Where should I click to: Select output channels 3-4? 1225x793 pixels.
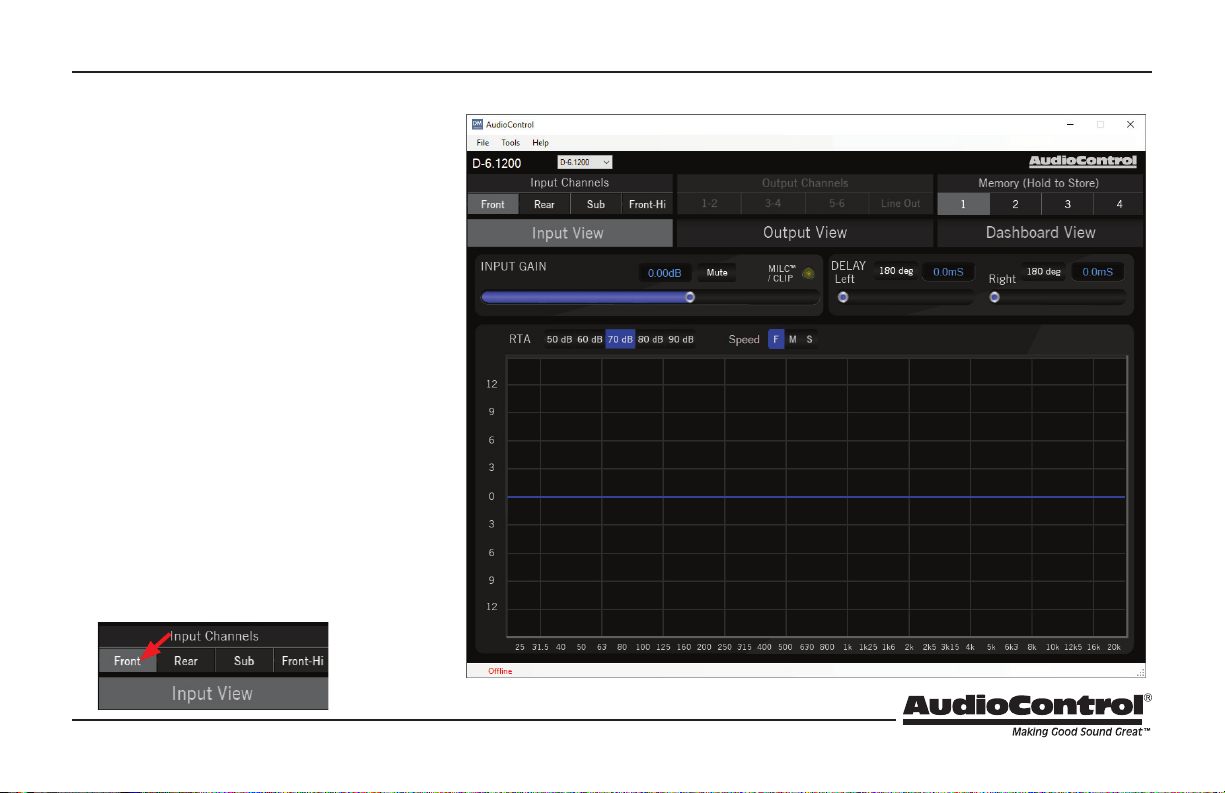[773, 204]
